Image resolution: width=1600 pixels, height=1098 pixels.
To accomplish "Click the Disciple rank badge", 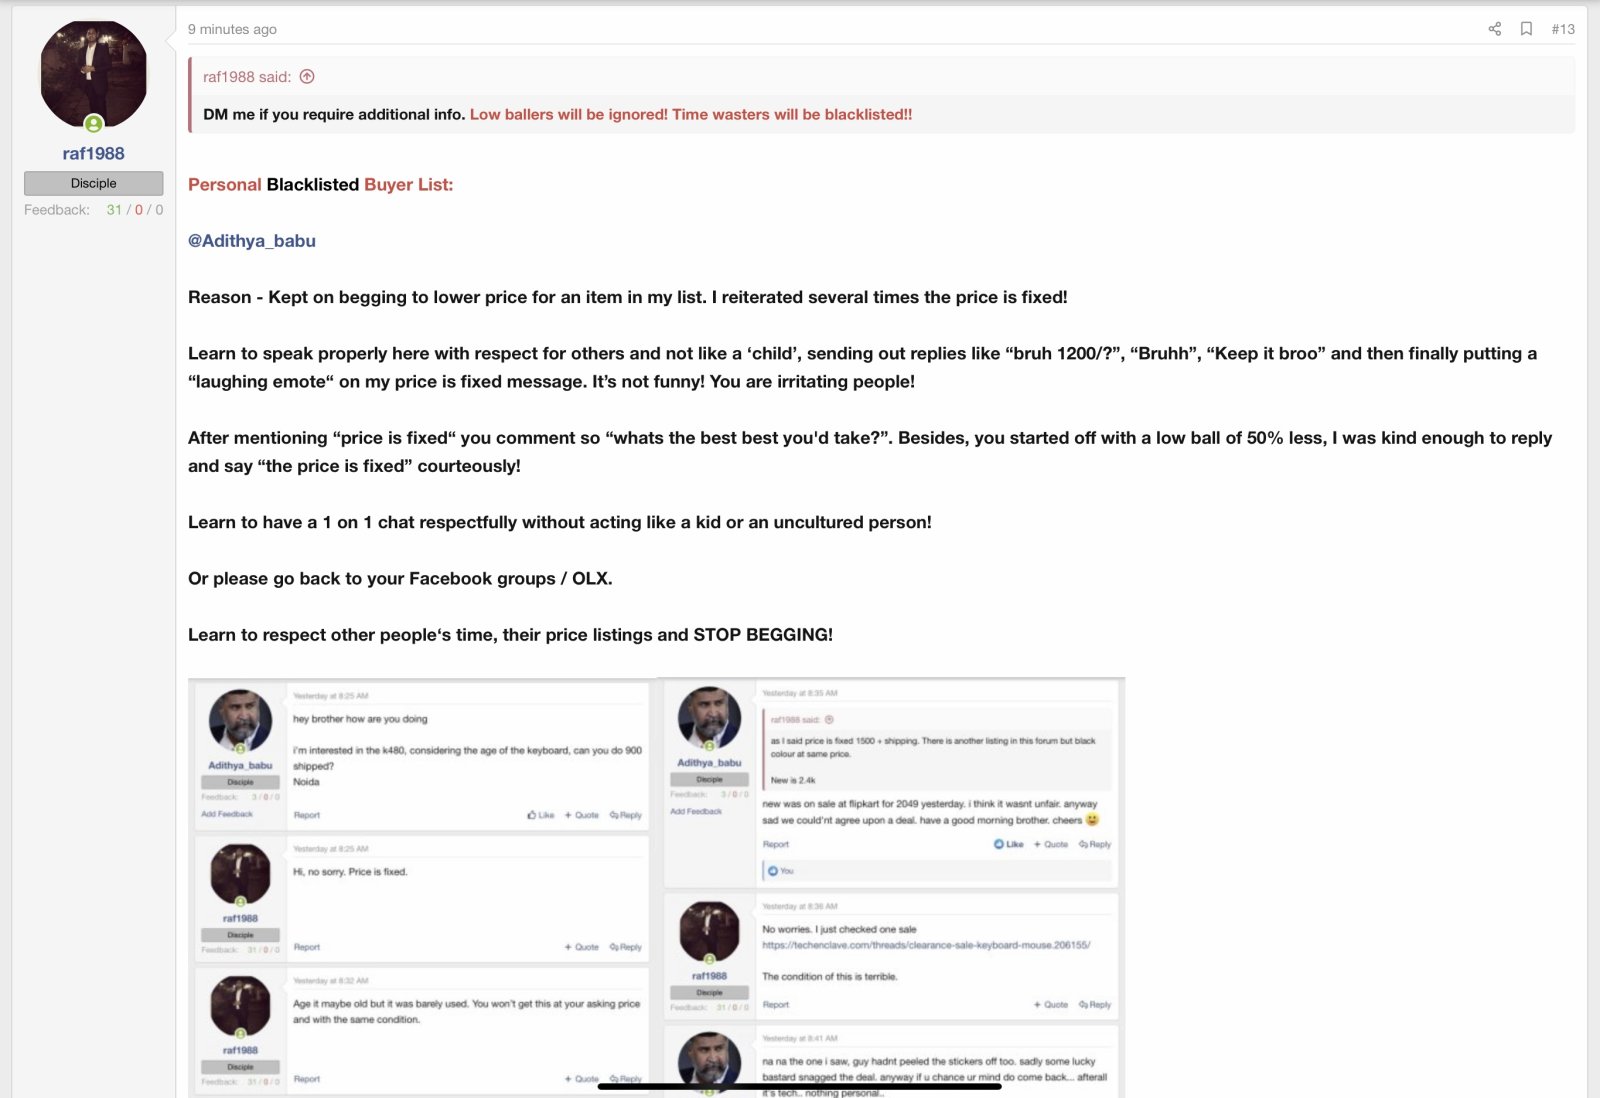I will [94, 183].
